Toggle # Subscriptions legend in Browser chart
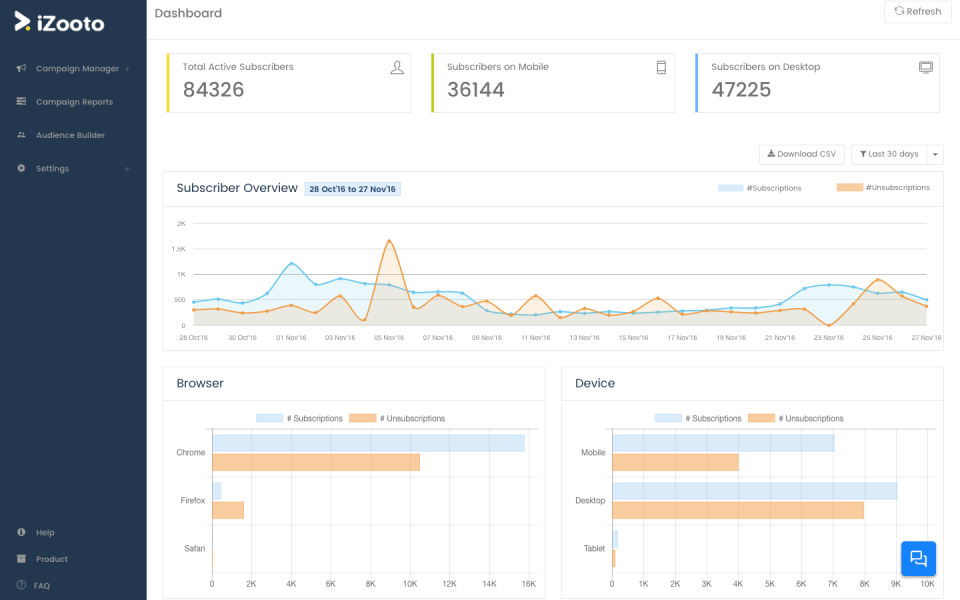This screenshot has height=600, width=960. coord(299,418)
